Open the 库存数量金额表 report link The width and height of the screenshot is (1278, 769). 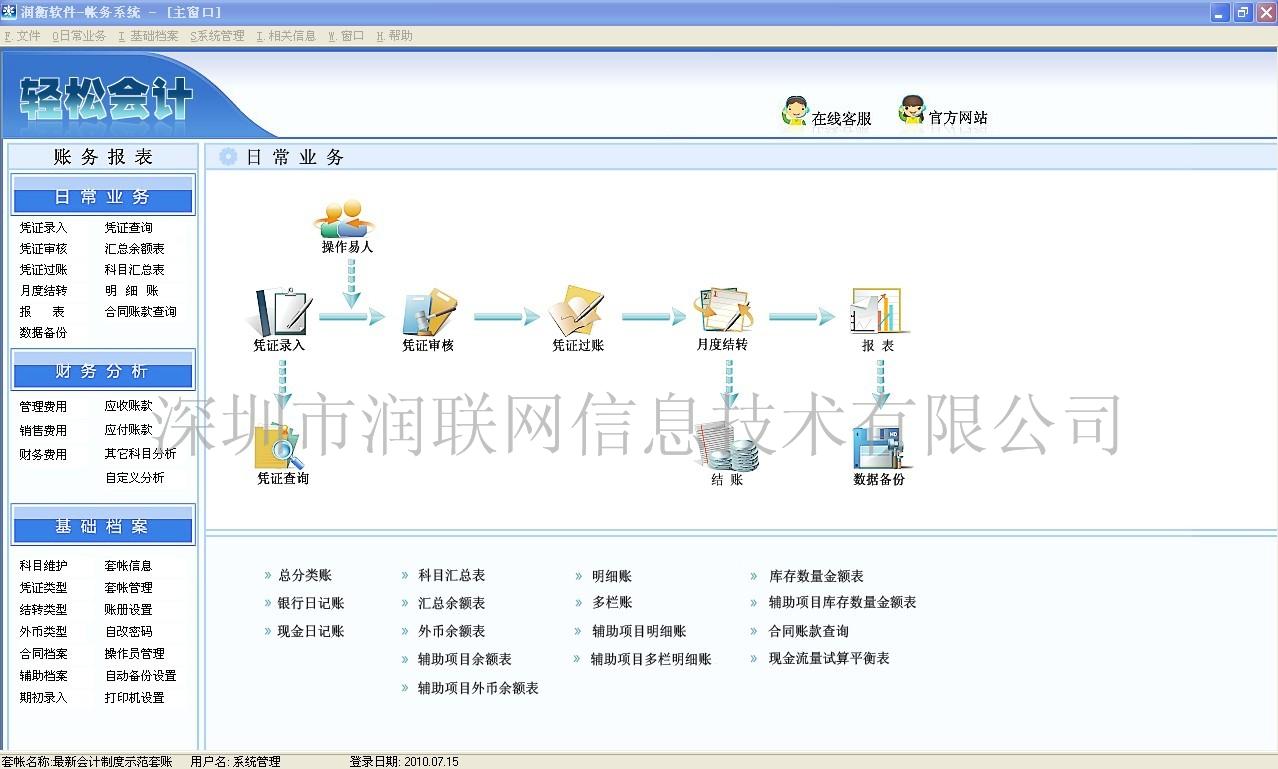816,576
